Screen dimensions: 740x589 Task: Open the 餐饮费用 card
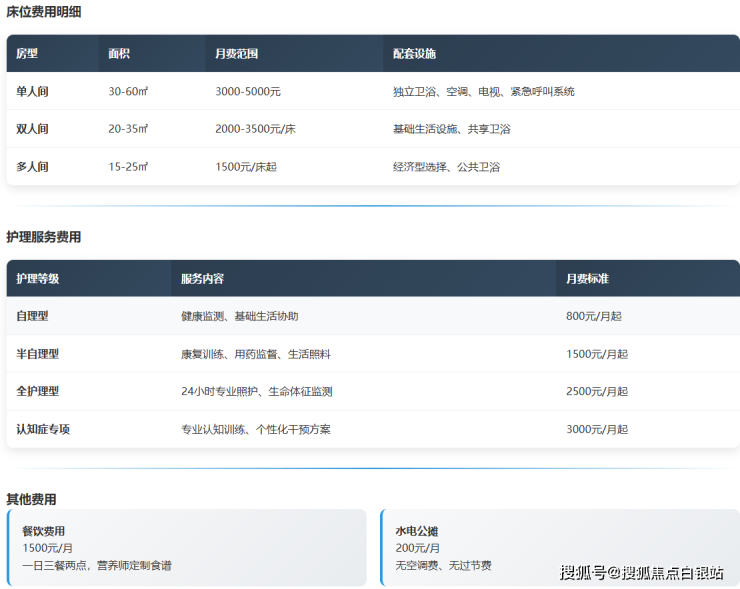point(188,547)
